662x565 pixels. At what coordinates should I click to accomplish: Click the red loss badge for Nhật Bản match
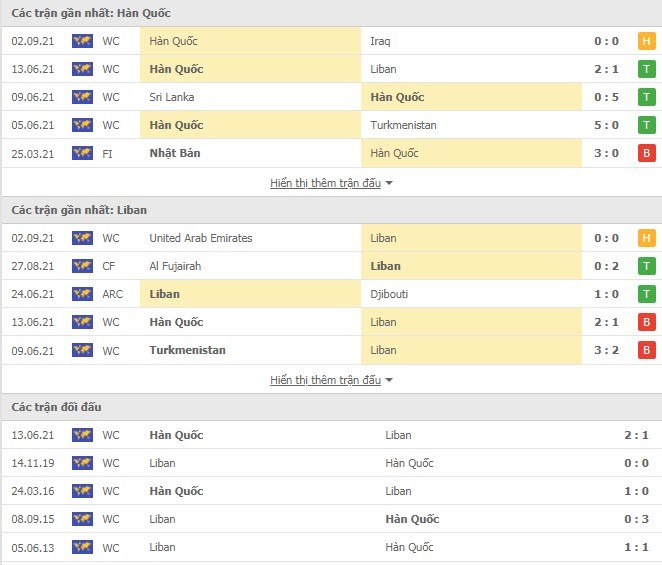(x=646, y=153)
